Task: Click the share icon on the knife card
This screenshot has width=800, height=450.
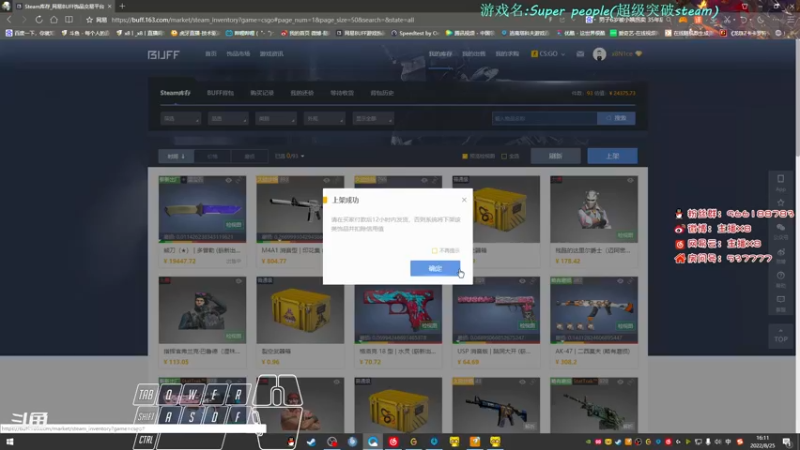Action: (x=239, y=180)
